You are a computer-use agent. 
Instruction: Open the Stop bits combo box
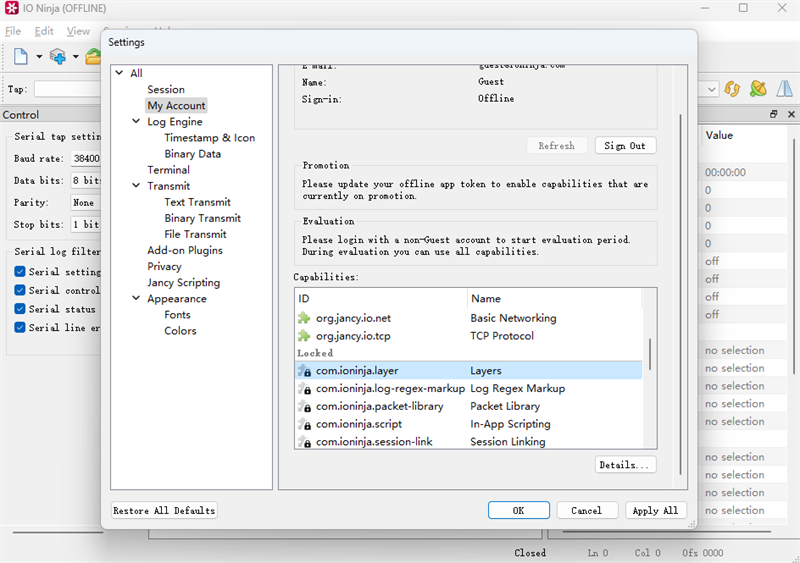(x=85, y=224)
